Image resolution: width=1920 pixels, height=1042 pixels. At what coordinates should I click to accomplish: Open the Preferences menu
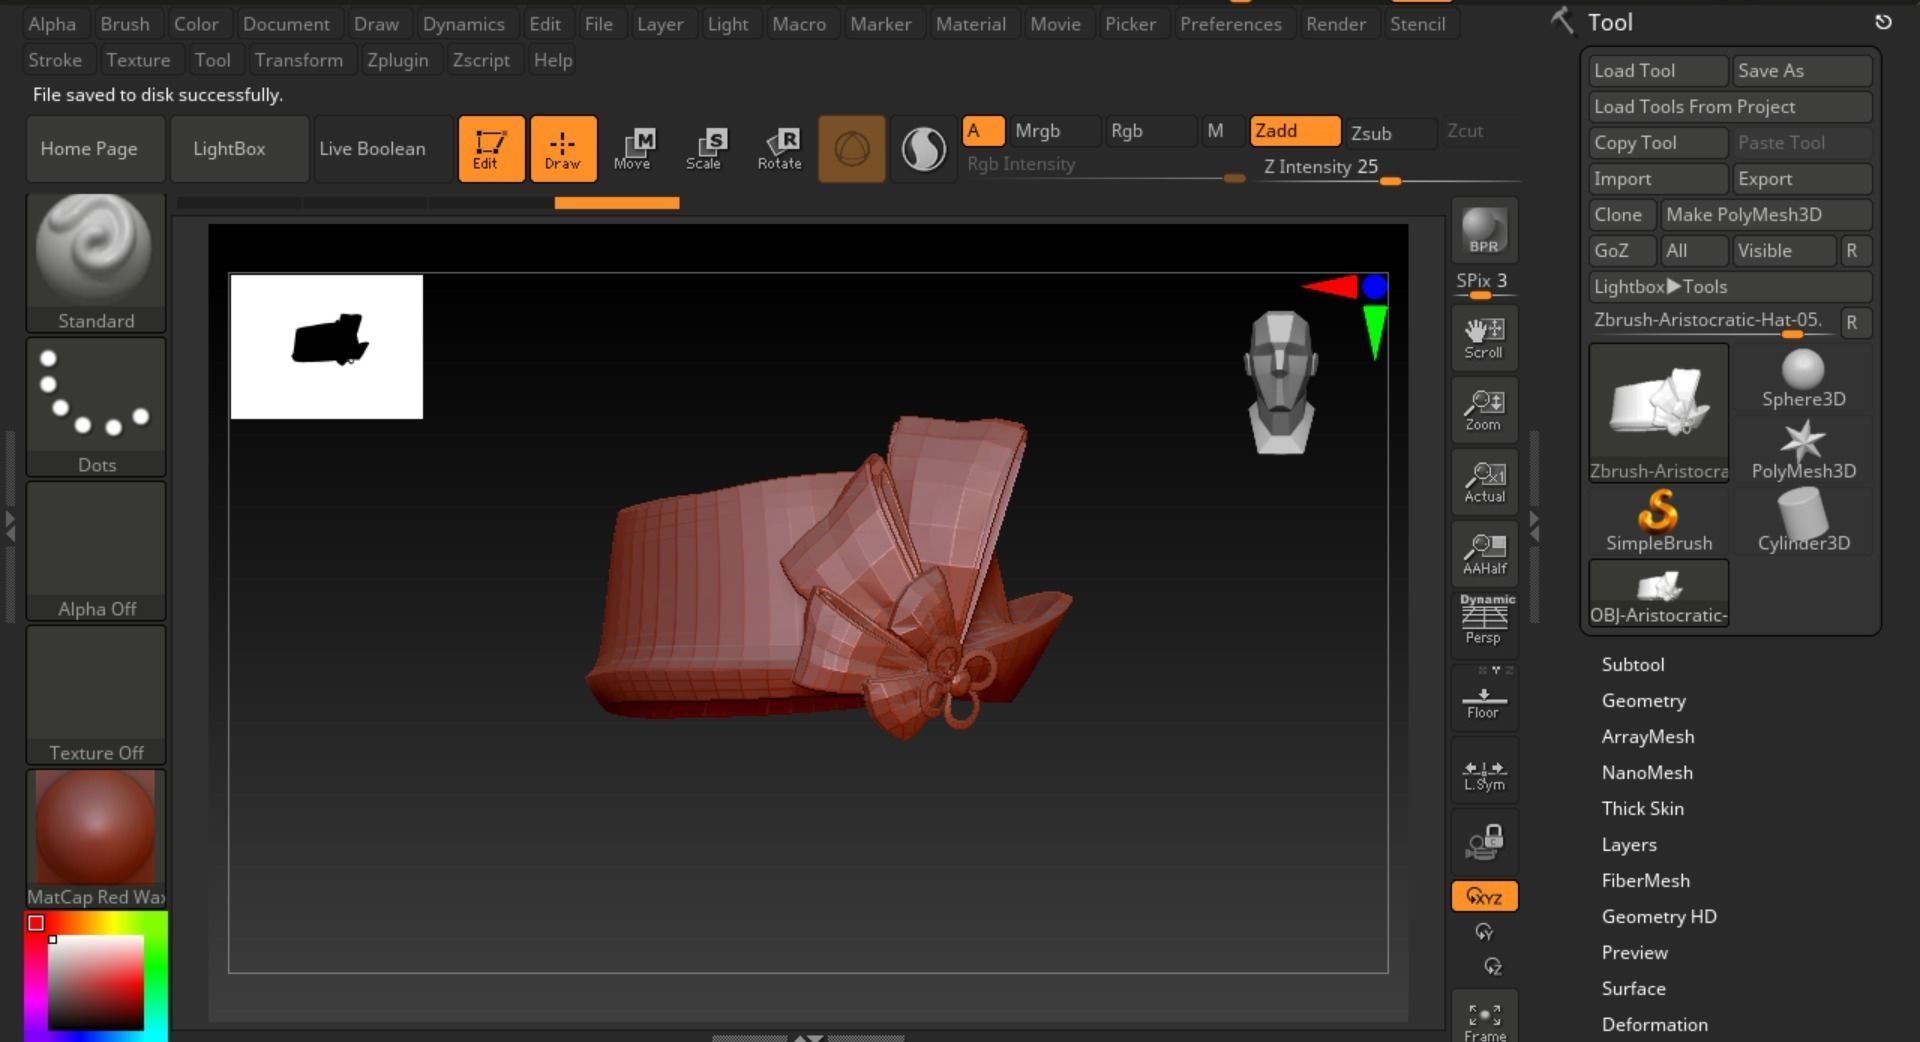(x=1231, y=24)
